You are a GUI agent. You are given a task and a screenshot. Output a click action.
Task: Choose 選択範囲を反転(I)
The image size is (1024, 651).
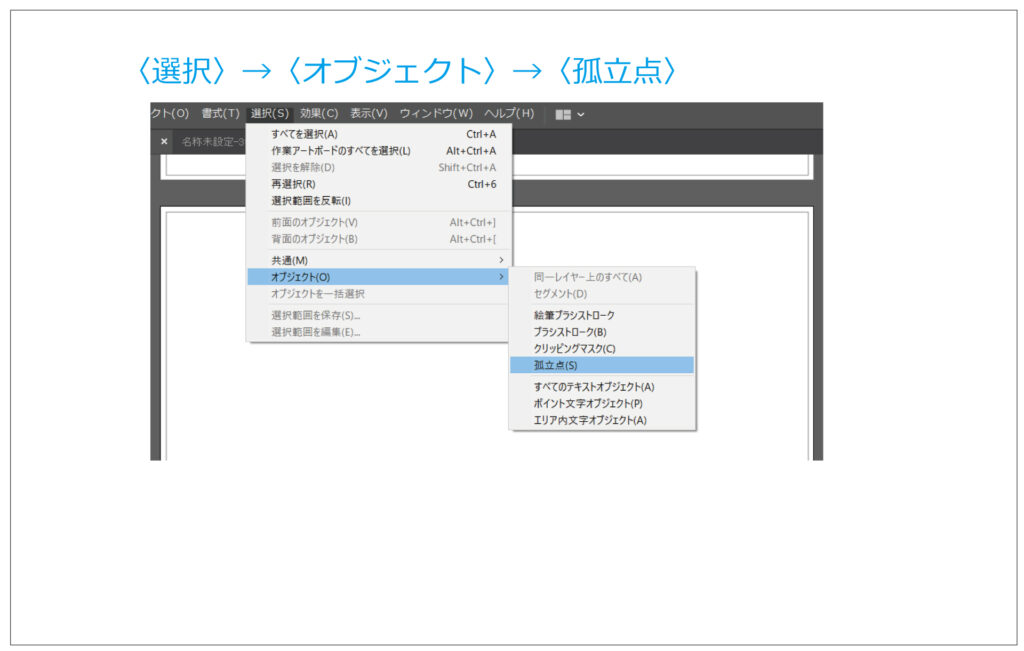coord(379,201)
